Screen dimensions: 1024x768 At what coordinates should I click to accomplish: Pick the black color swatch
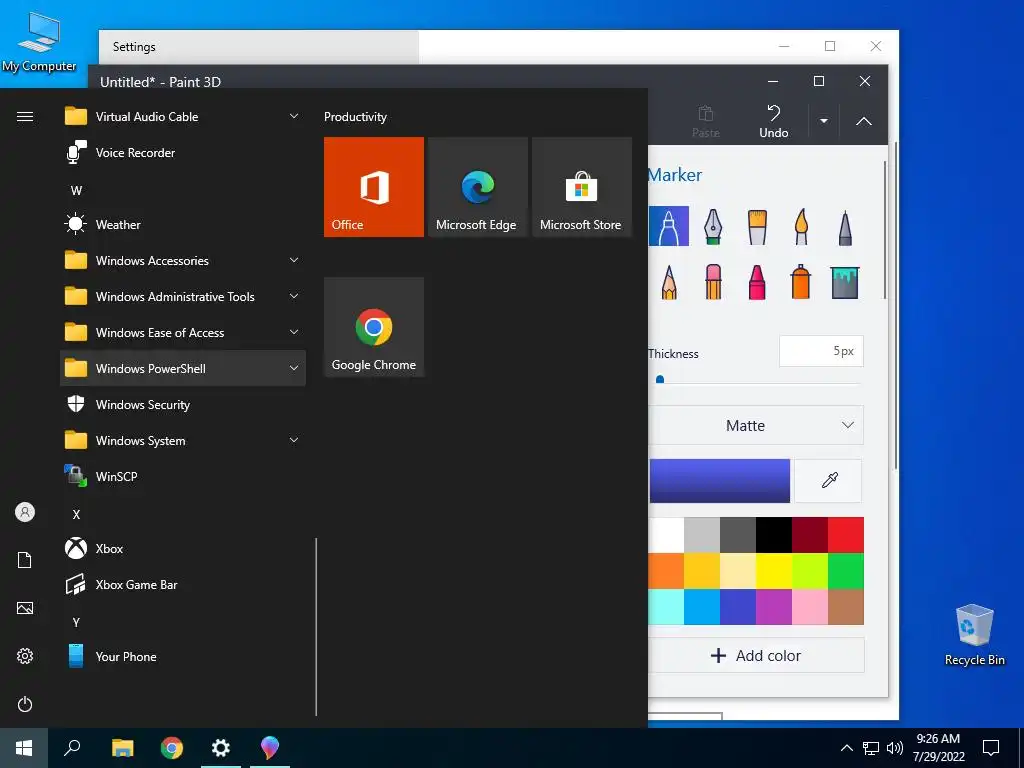[x=774, y=535]
